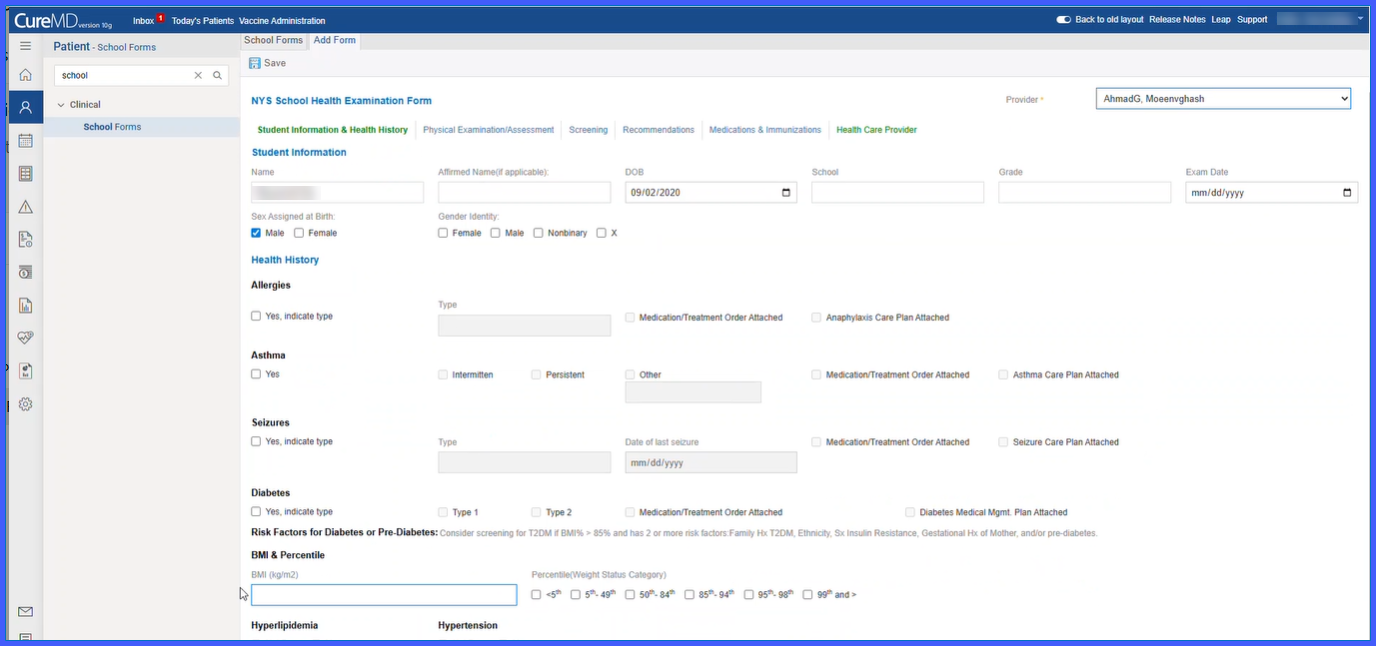Click the Save button
The height and width of the screenshot is (646, 1376).
(267, 63)
